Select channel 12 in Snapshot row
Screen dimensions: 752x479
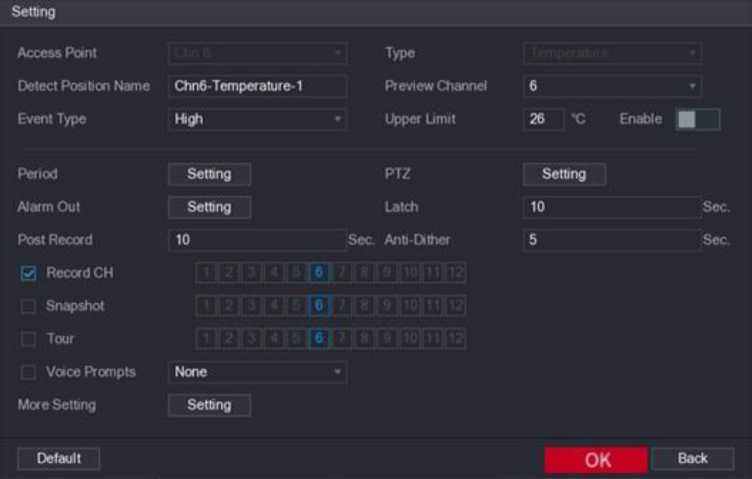pos(455,306)
